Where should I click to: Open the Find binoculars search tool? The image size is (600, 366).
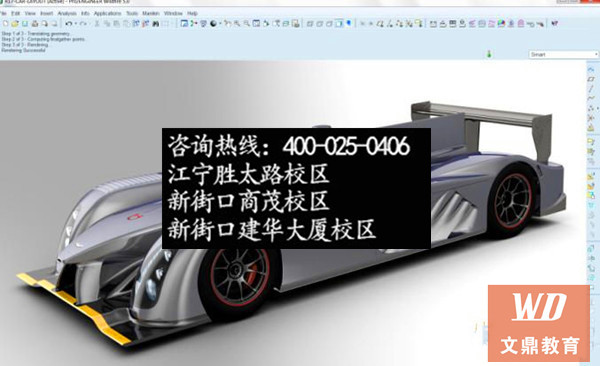click(x=156, y=24)
